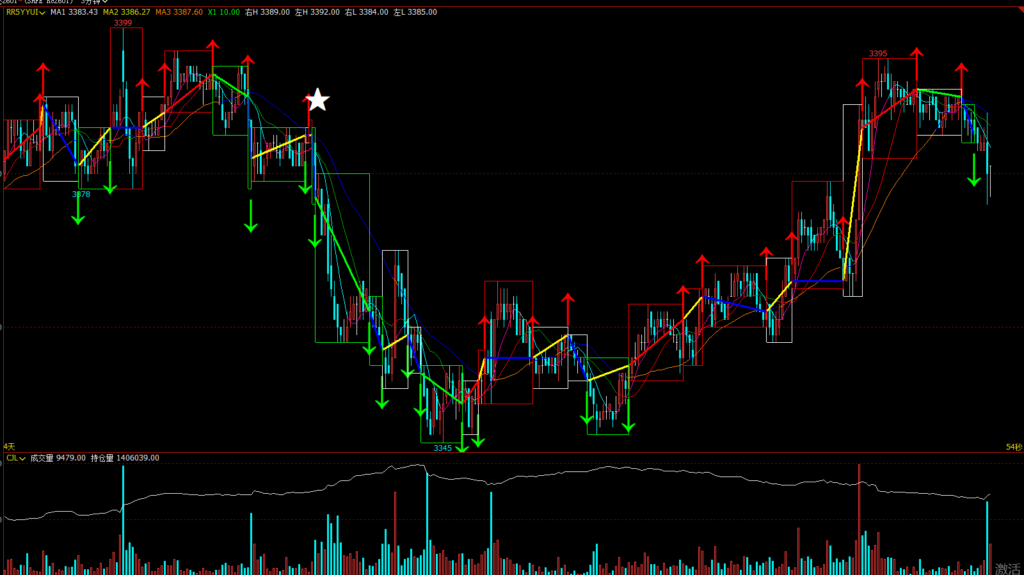Click the 右H 3389.00 value label
The width and height of the screenshot is (1024, 575).
(270, 12)
